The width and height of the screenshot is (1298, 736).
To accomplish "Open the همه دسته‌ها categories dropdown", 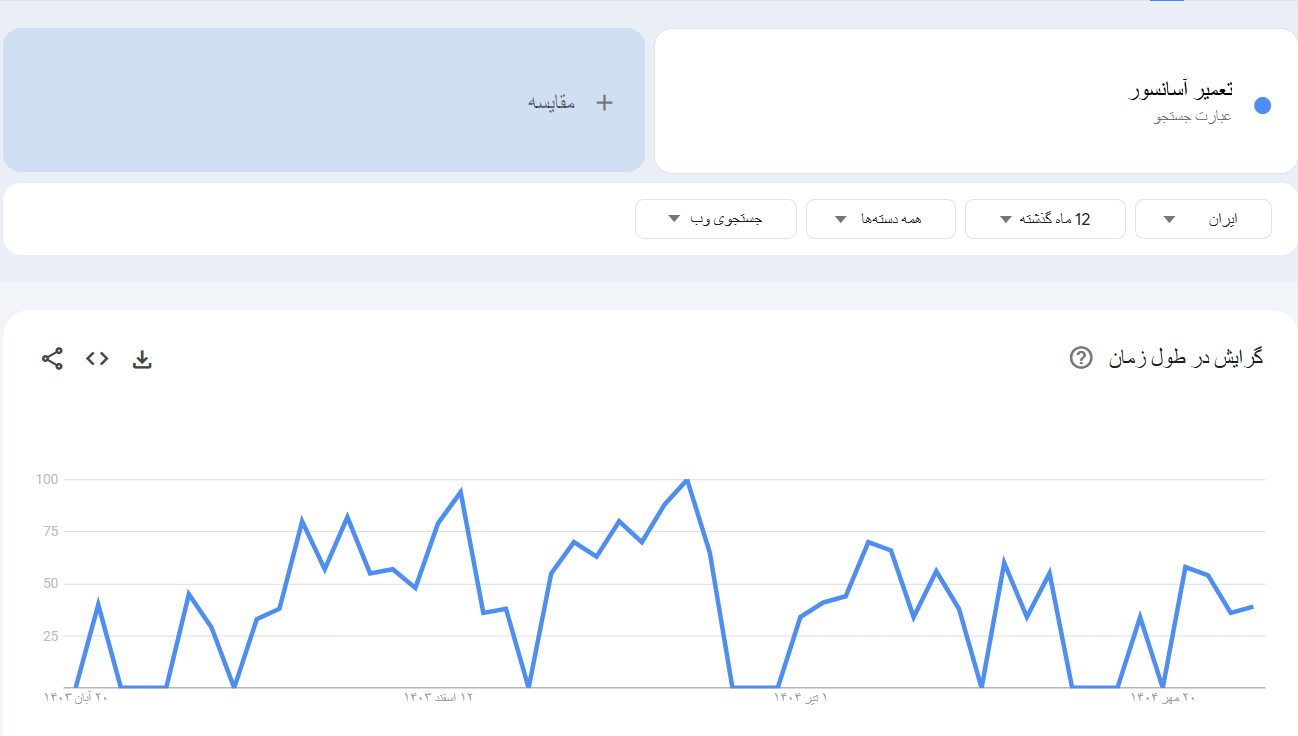I will (880, 219).
